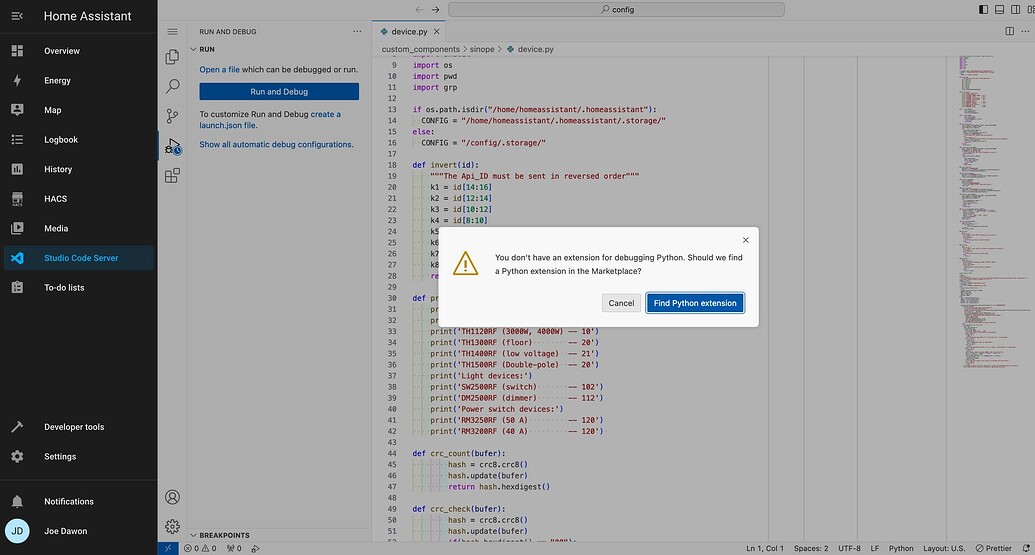Cancel the Python extension dialog

(621, 303)
